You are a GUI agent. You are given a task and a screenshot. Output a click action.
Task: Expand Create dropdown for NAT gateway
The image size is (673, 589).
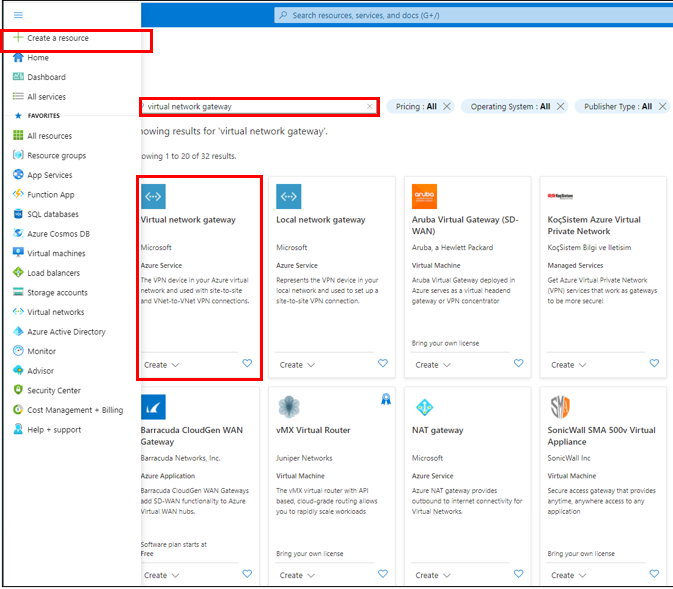tap(433, 575)
